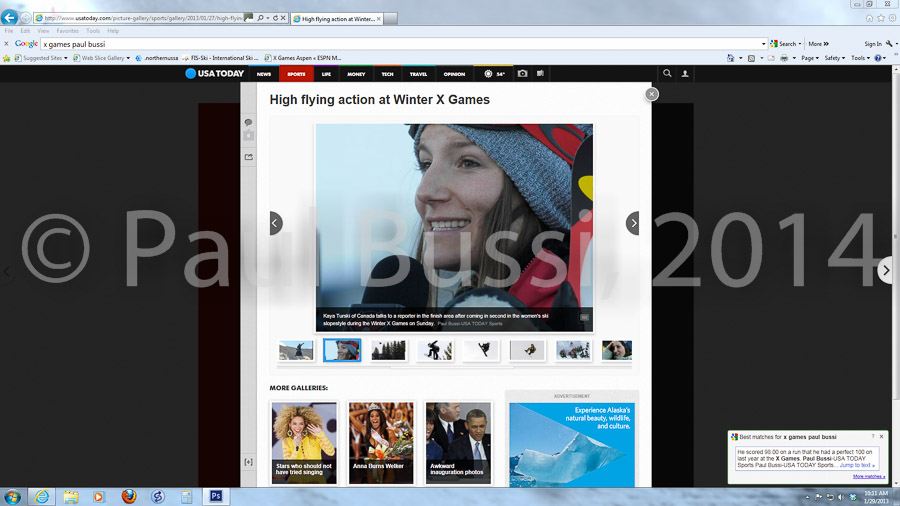Open IE settings gear icon at top right
Image resolution: width=900 pixels, height=506 pixels.
point(893,18)
